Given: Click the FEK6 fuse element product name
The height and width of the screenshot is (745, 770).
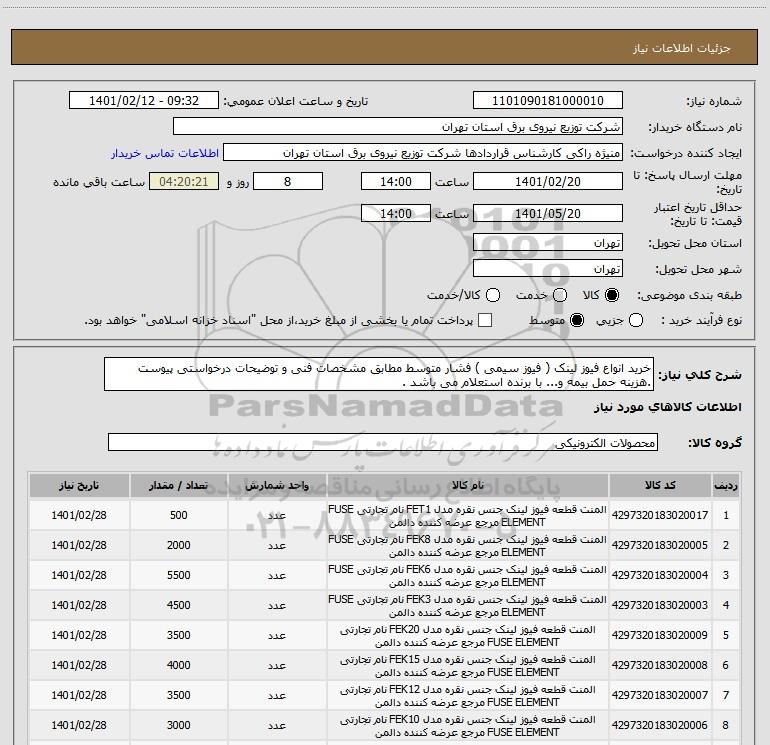Looking at the screenshot, I should (468, 576).
